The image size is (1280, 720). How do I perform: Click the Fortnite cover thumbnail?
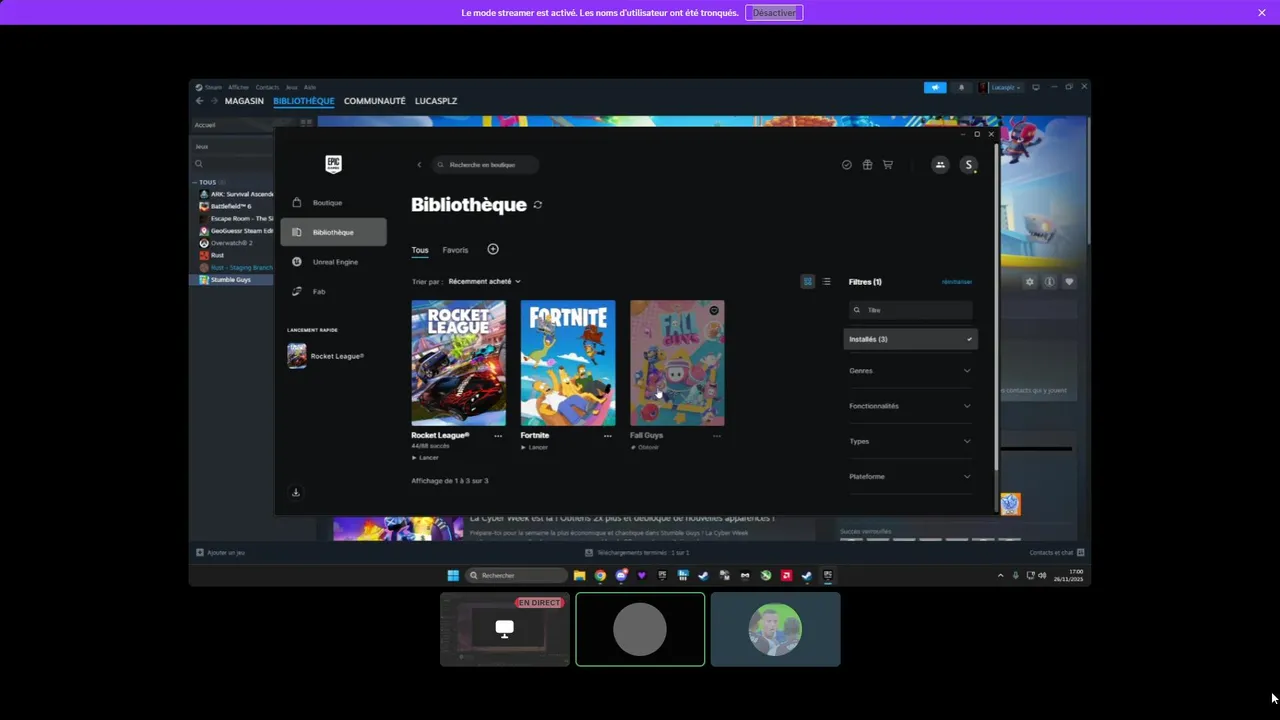(x=568, y=363)
